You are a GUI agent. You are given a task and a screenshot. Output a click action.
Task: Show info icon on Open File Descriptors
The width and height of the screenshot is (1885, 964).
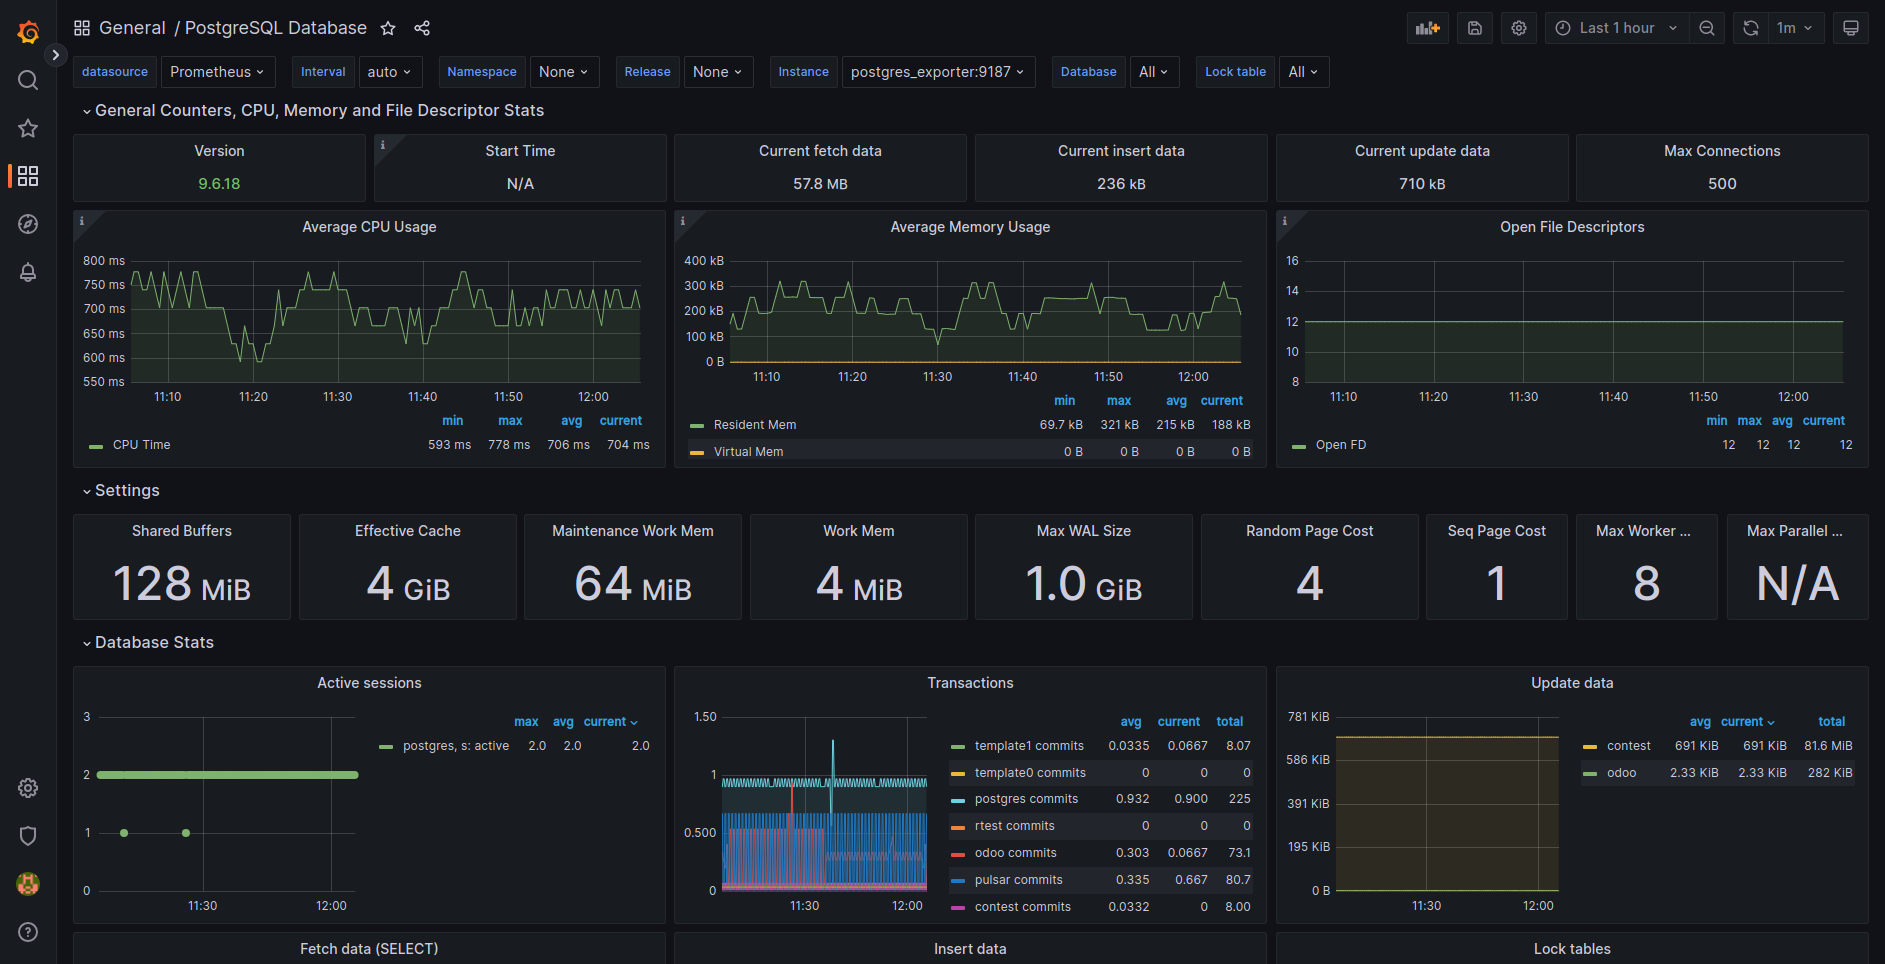click(1285, 221)
